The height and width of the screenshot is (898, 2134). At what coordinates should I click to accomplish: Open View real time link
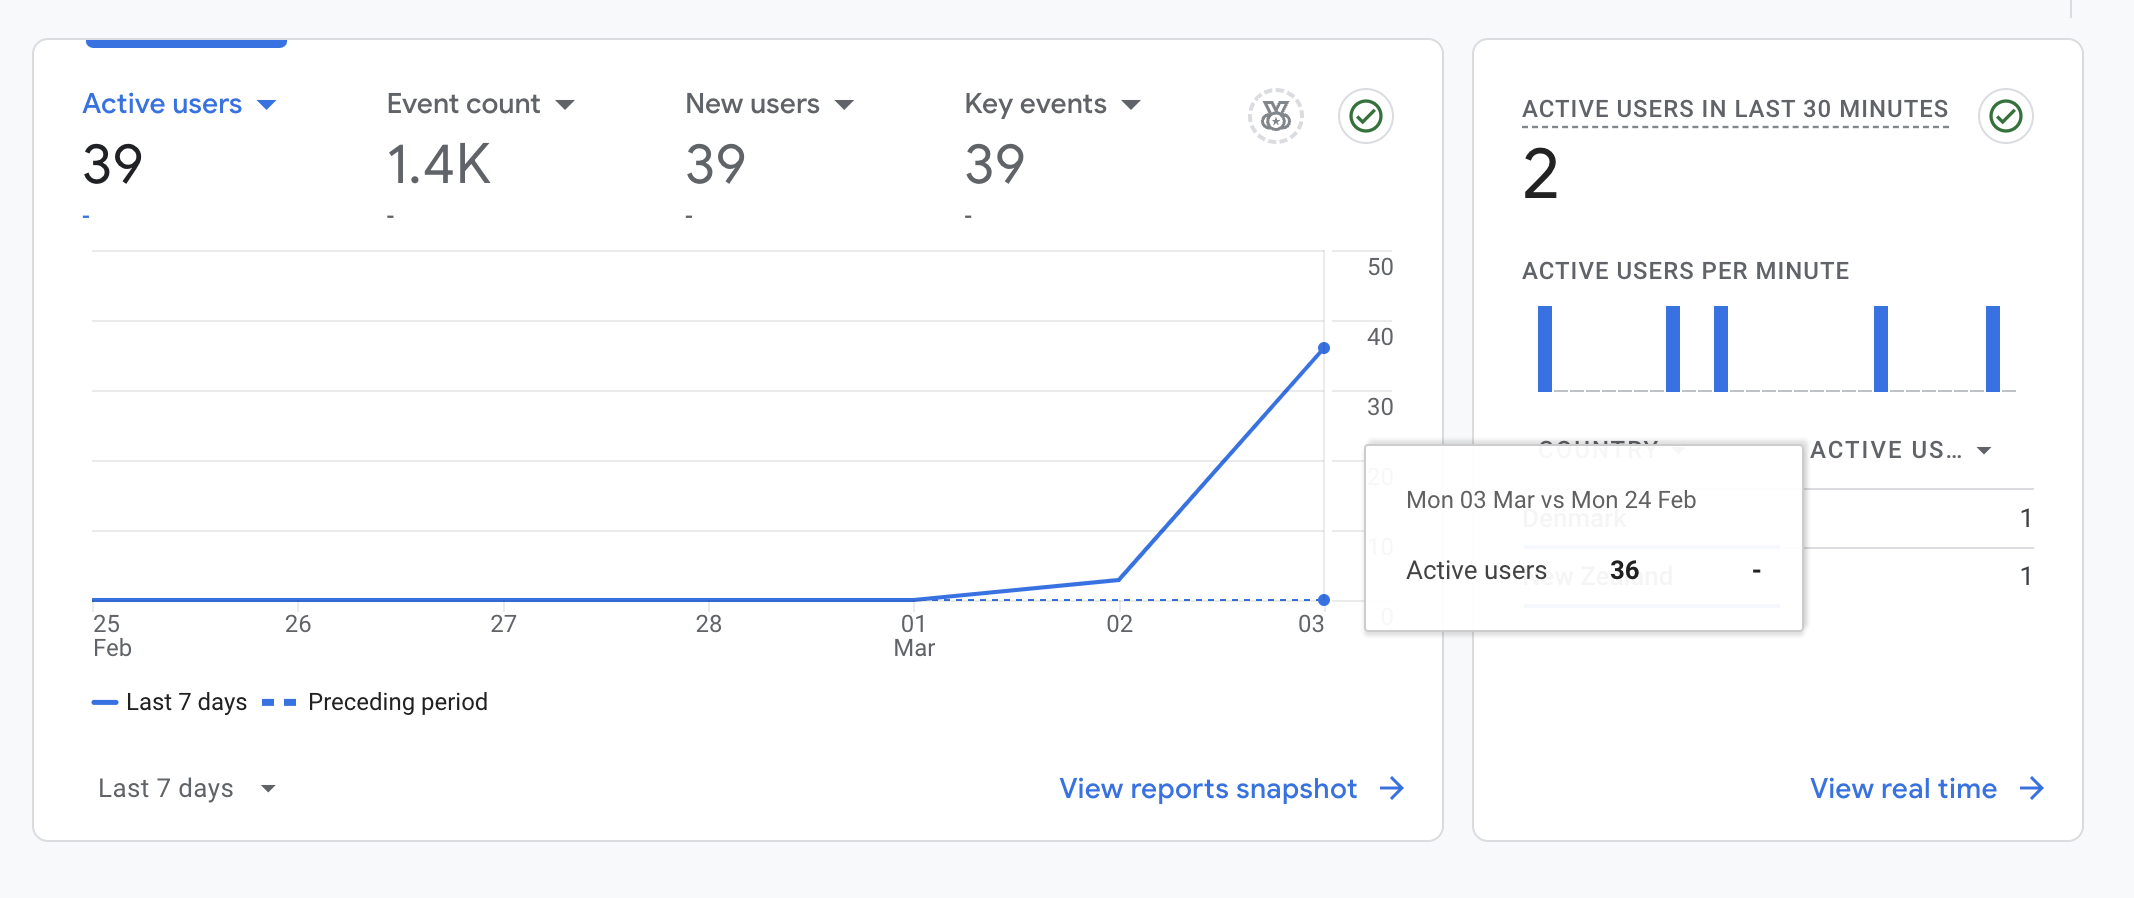coord(1903,789)
